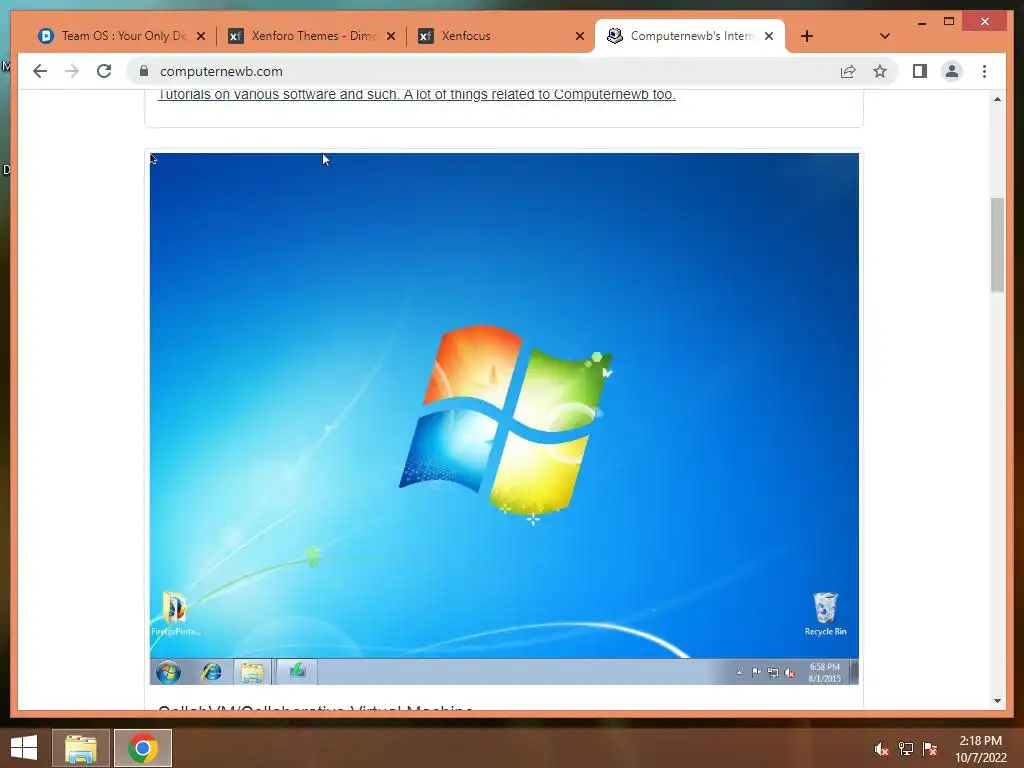This screenshot has height=768, width=1024.
Task: Open Chrome three-dot menu
Action: (x=984, y=71)
